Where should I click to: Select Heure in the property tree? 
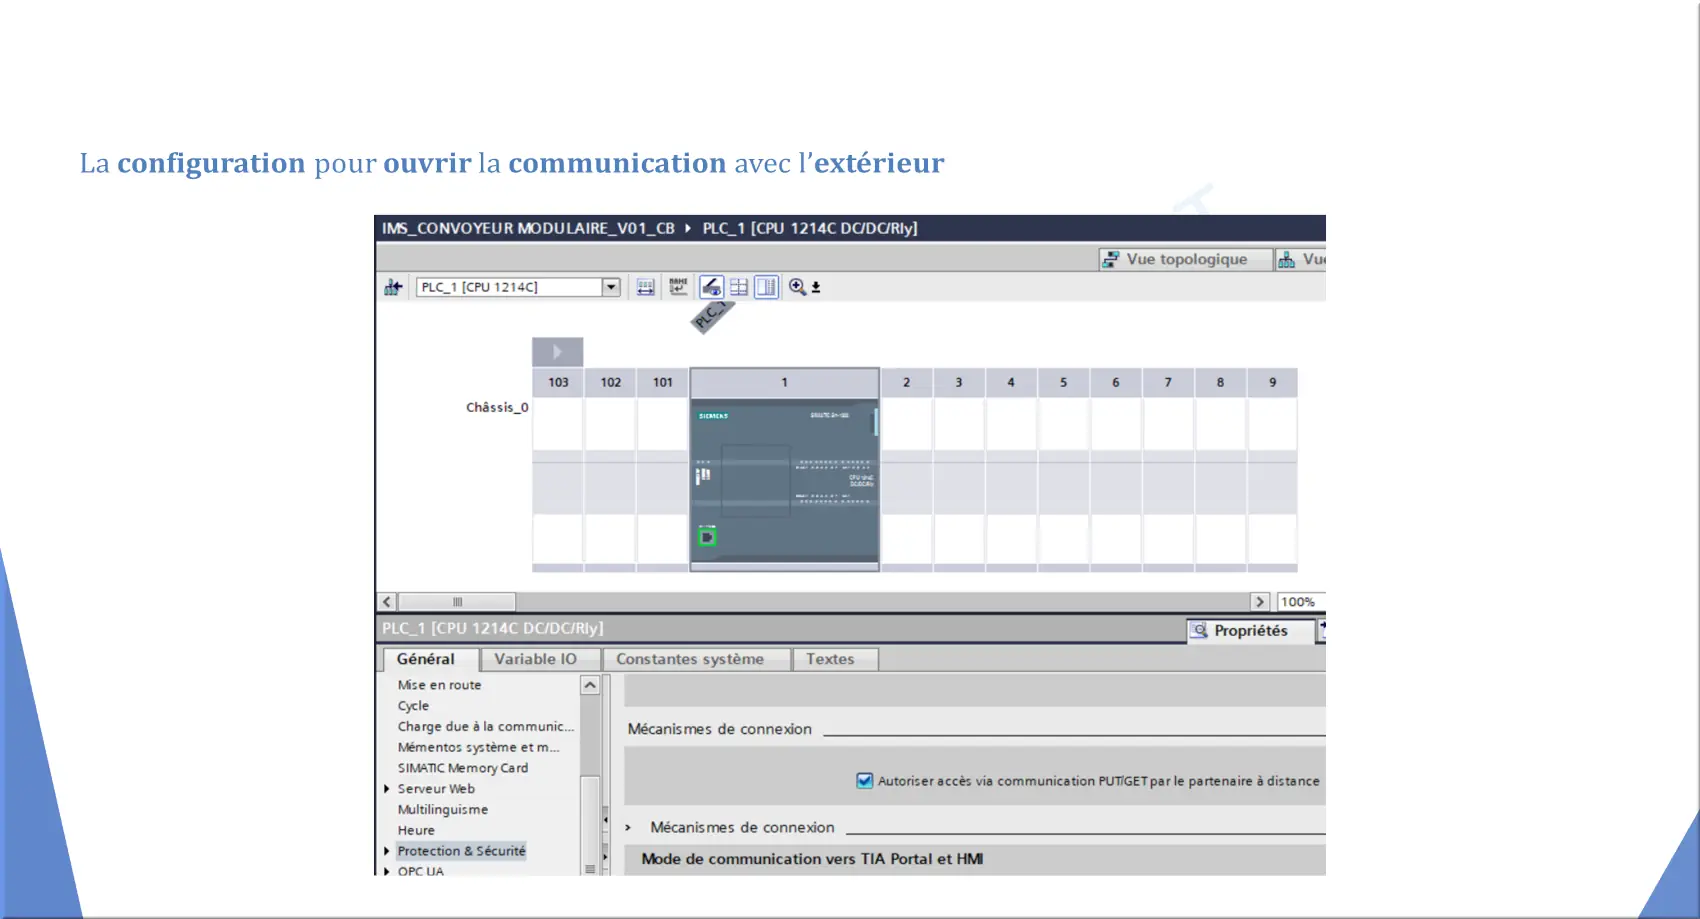[416, 831]
